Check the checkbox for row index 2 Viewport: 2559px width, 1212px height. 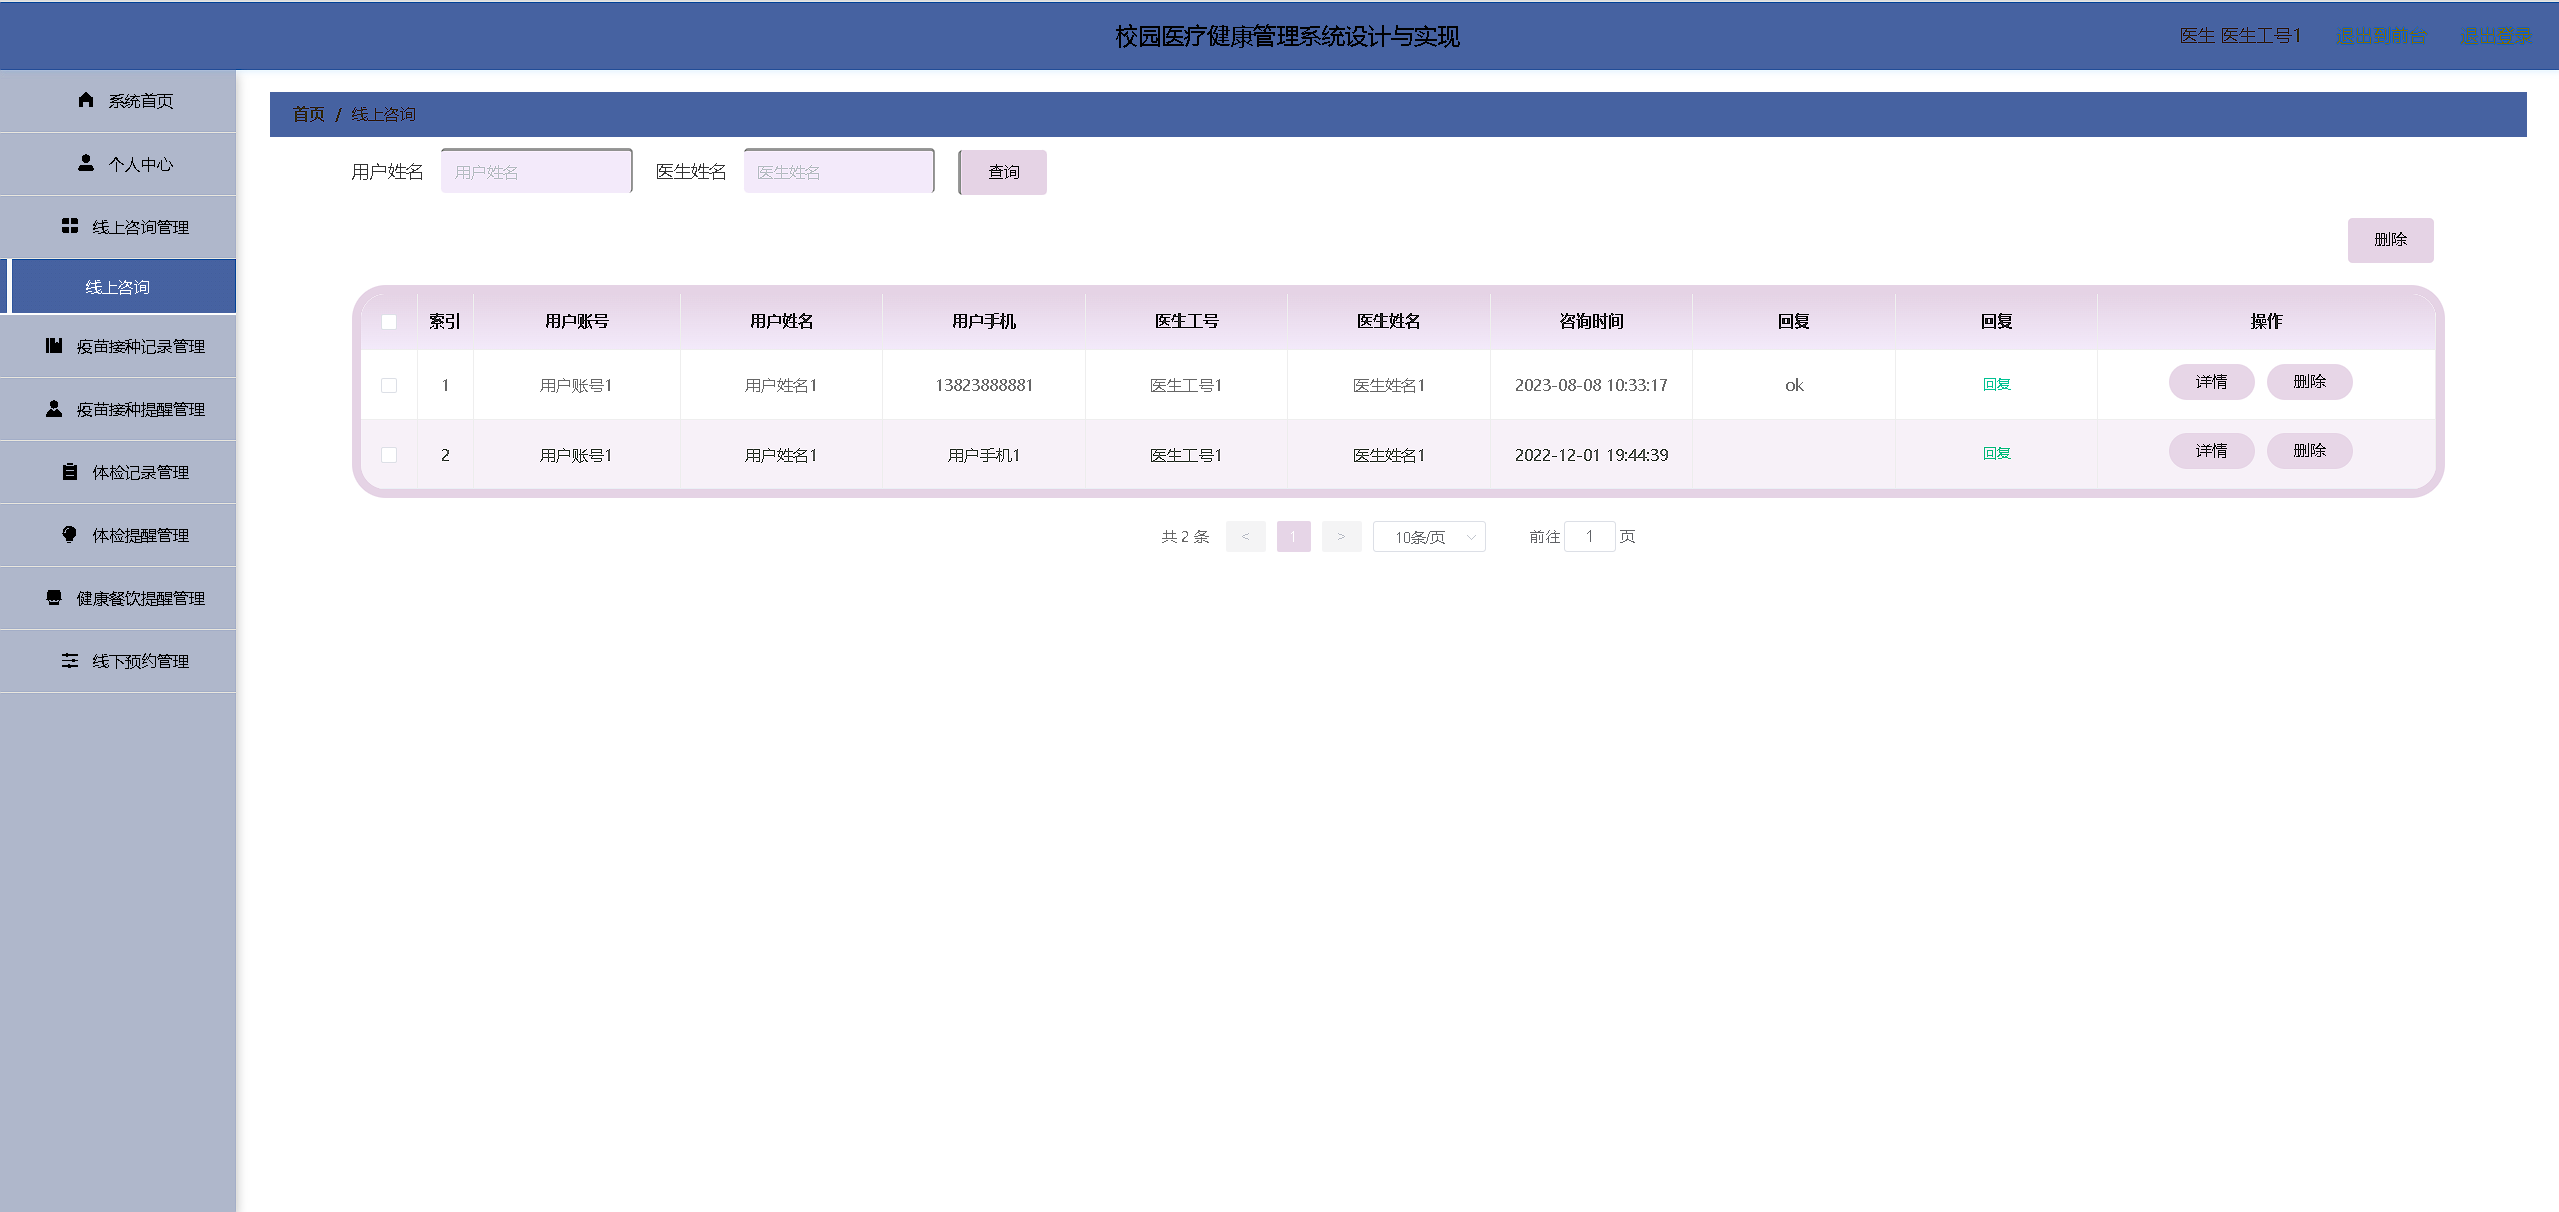click(x=389, y=455)
